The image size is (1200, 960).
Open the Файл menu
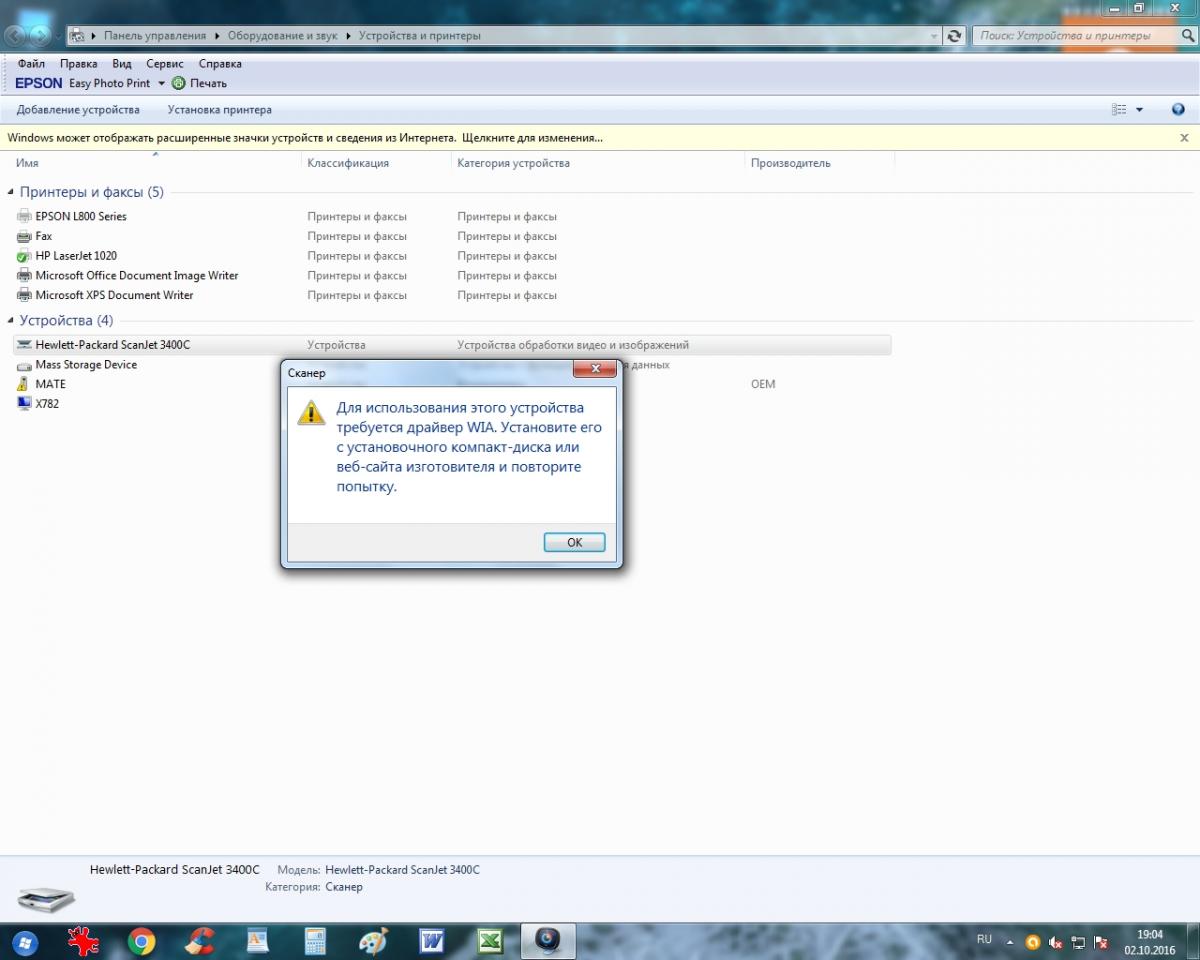coord(31,64)
